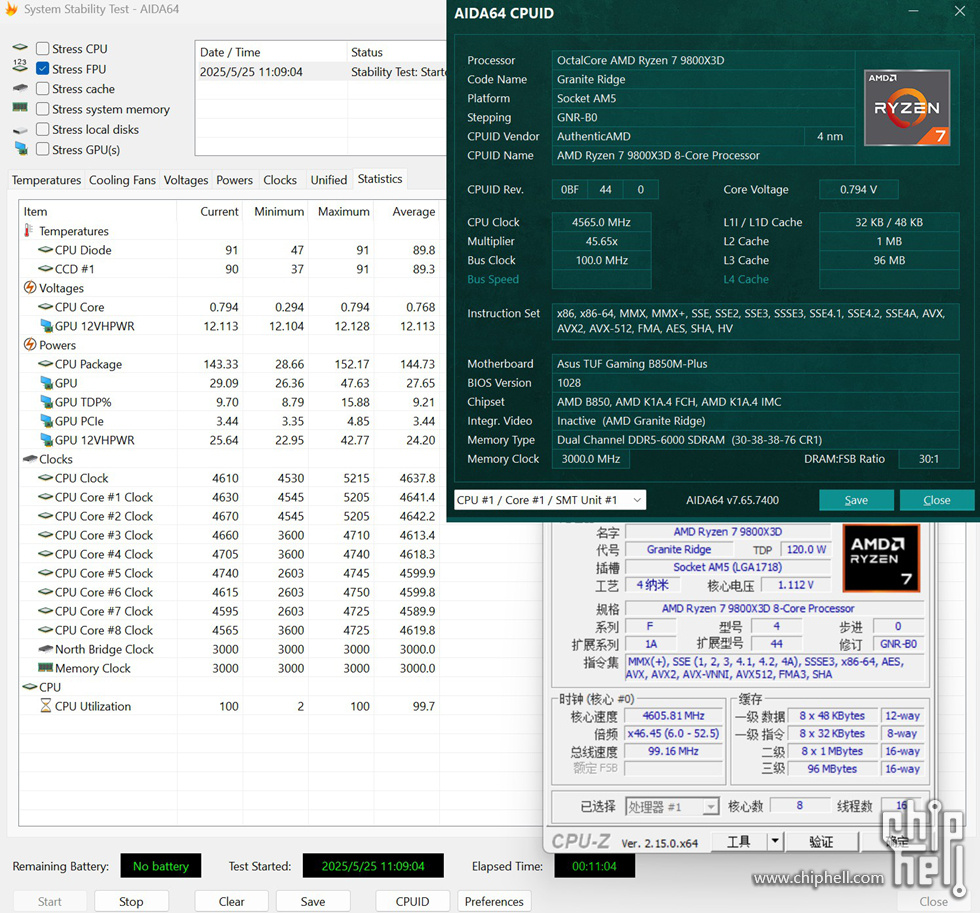Click the CPU-Z 工具 tools button
This screenshot has width=980, height=913.
pyautogui.click(x=739, y=841)
